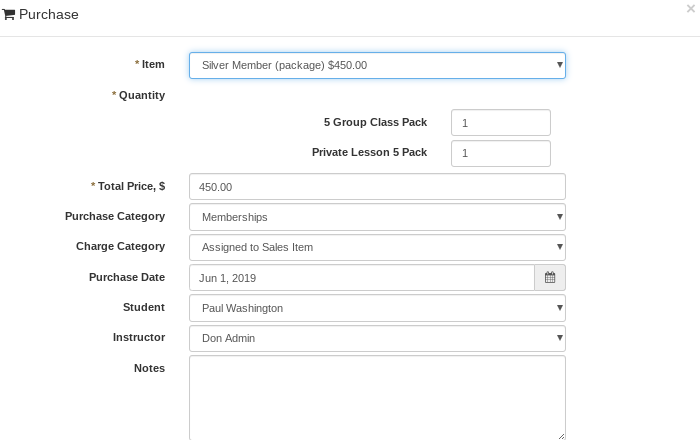The width and height of the screenshot is (700, 440).
Task: Select the Total Price input showing 450.00
Action: [377, 187]
